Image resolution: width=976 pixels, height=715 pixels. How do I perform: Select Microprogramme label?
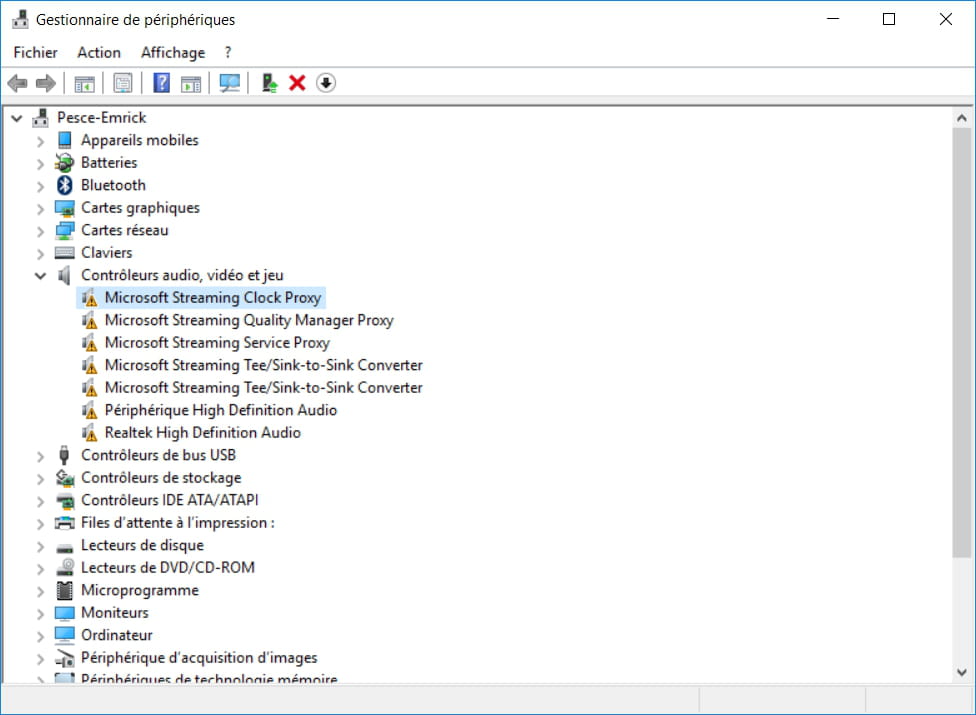tap(140, 590)
